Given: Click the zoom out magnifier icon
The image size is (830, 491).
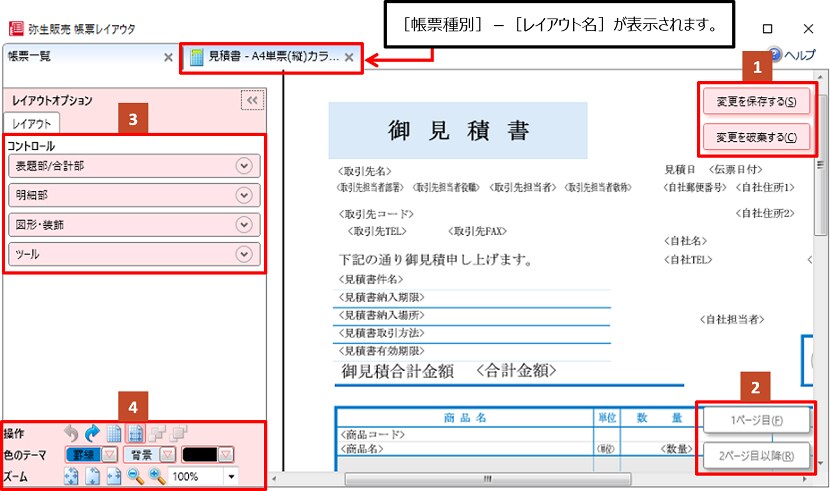Looking at the screenshot, I should (x=135, y=476).
